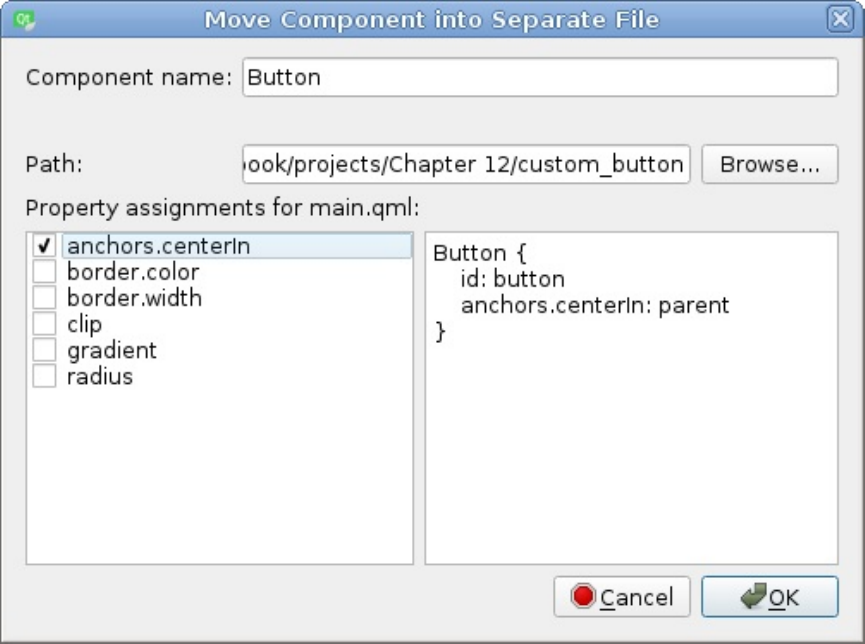Click the Path input field
Image resolution: width=865 pixels, height=644 pixels.
coord(465,164)
